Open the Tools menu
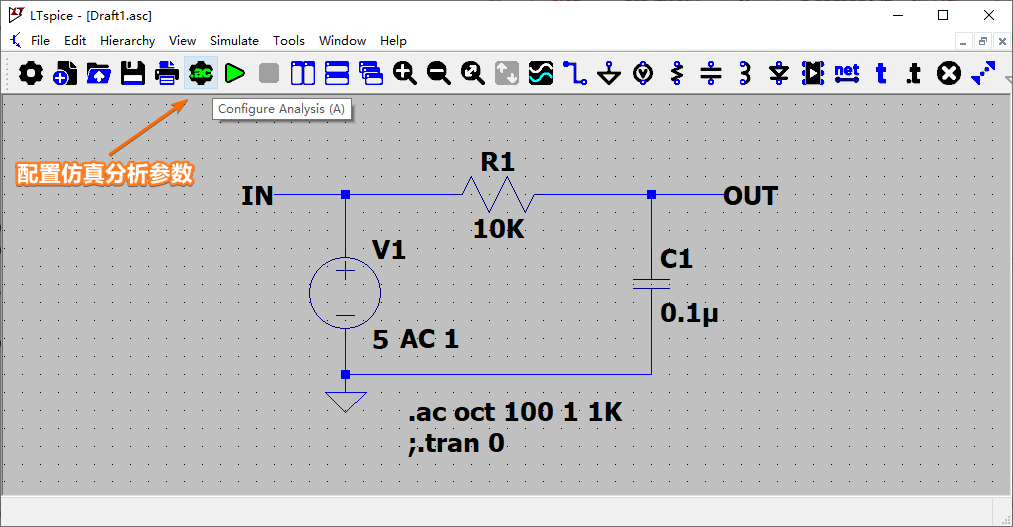 tap(288, 41)
